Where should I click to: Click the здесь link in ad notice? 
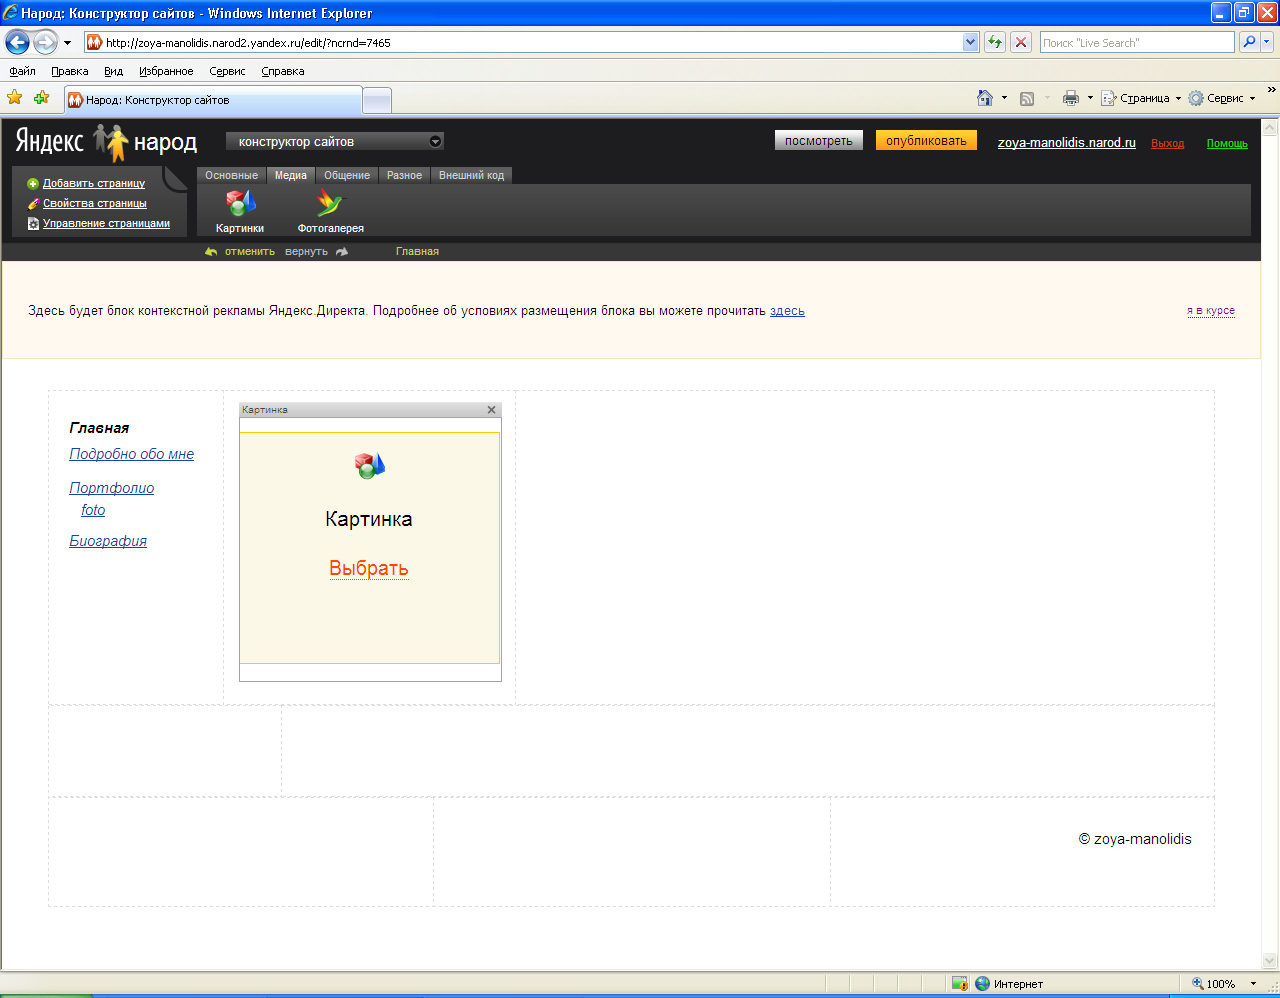pos(787,311)
